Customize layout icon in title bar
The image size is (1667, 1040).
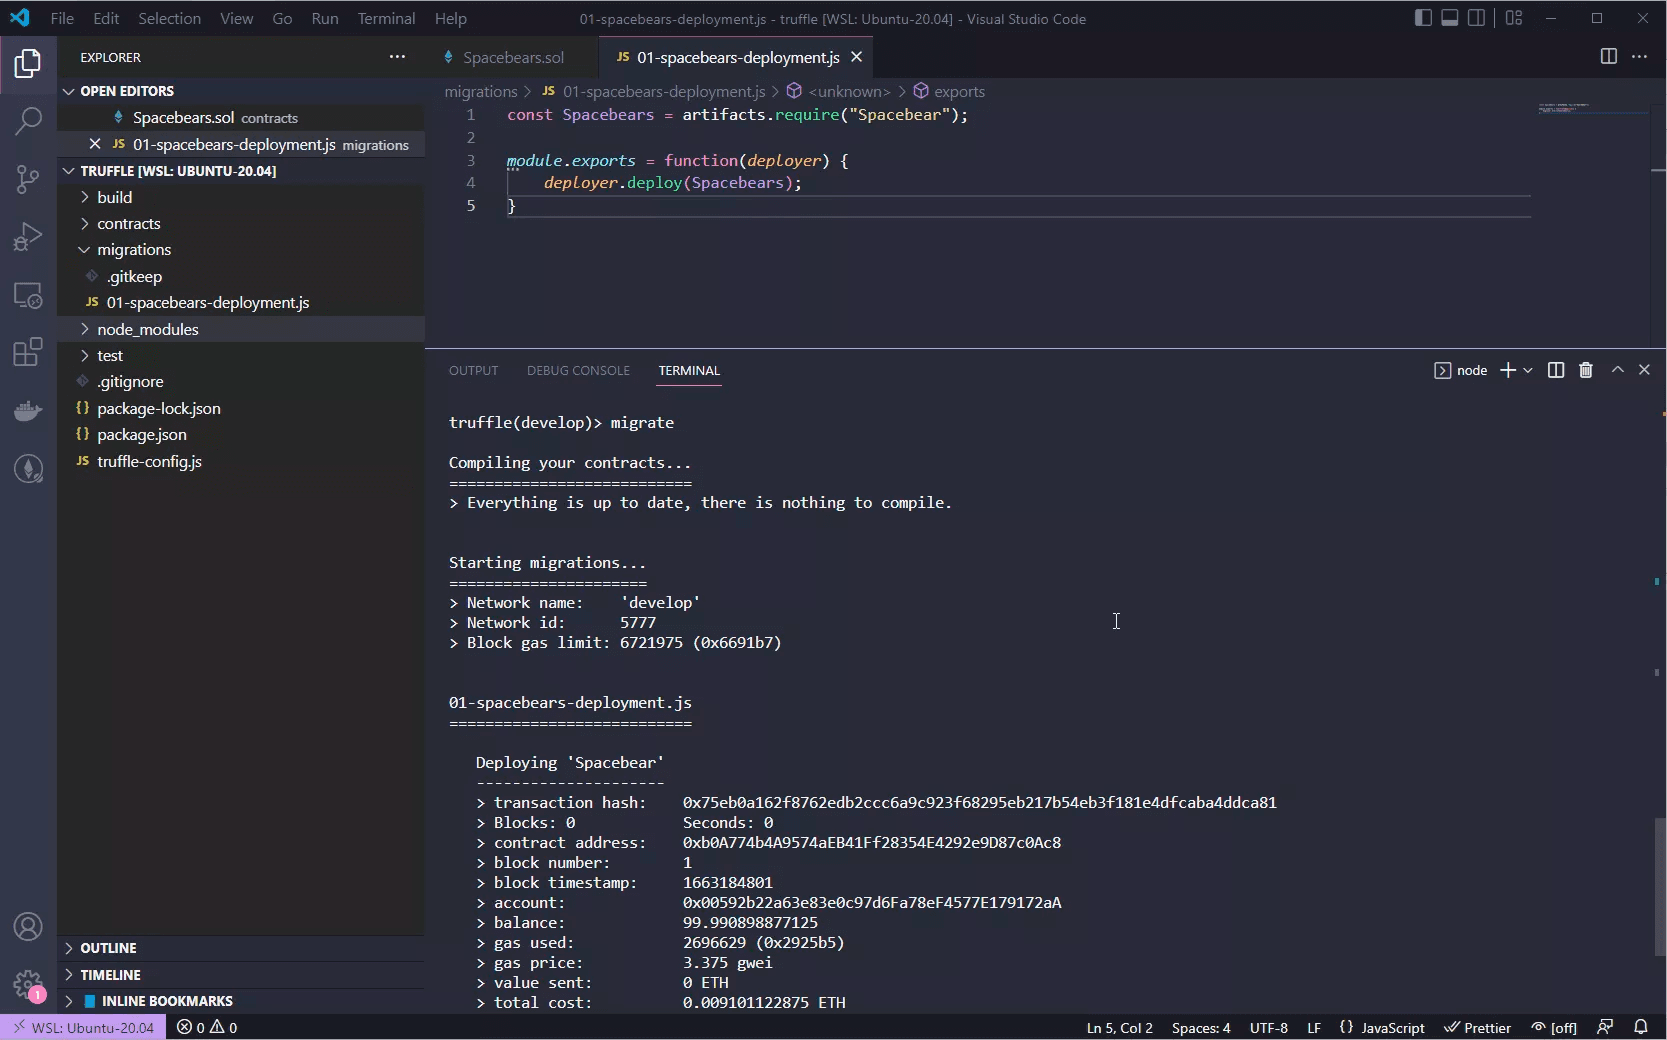pos(1514,18)
